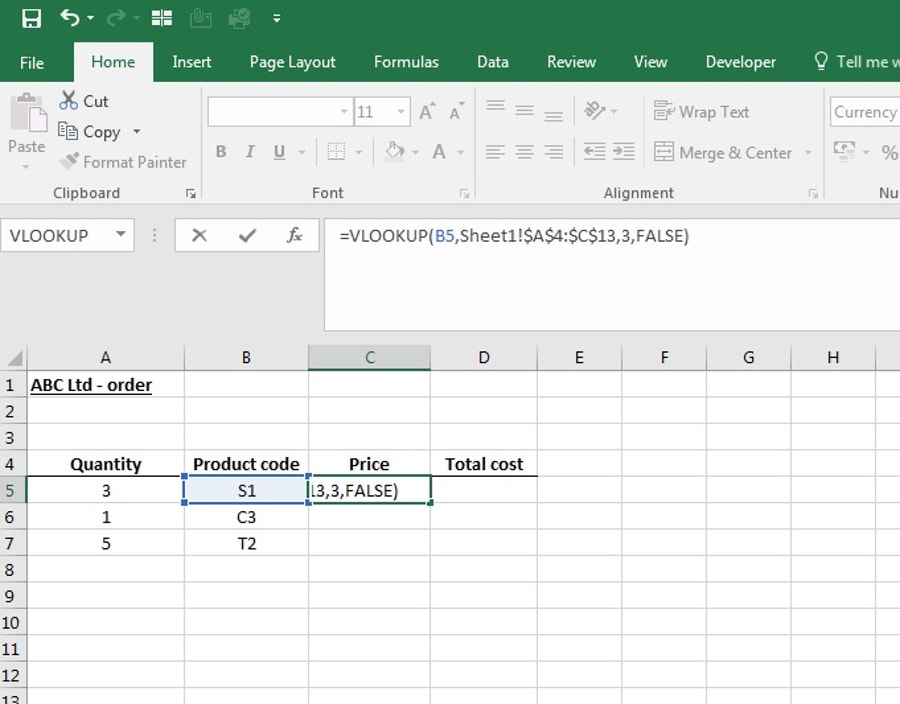The height and width of the screenshot is (704, 900).
Task: Click Merge & Center button
Action: point(723,153)
